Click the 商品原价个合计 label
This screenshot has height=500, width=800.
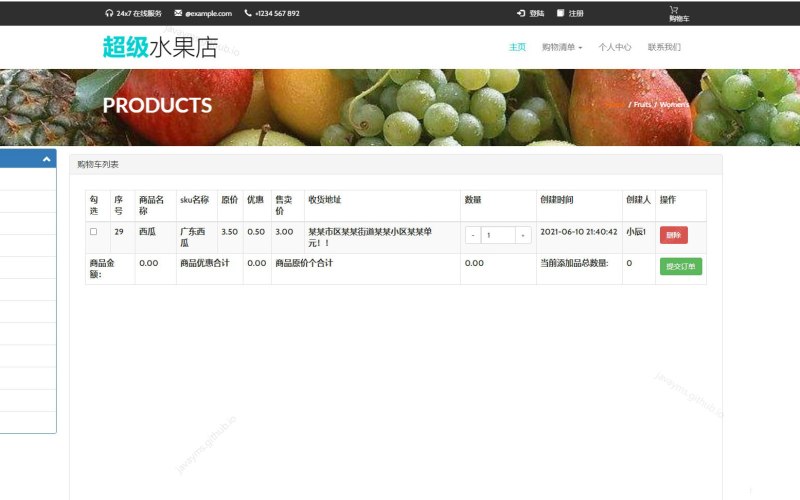tap(304, 263)
